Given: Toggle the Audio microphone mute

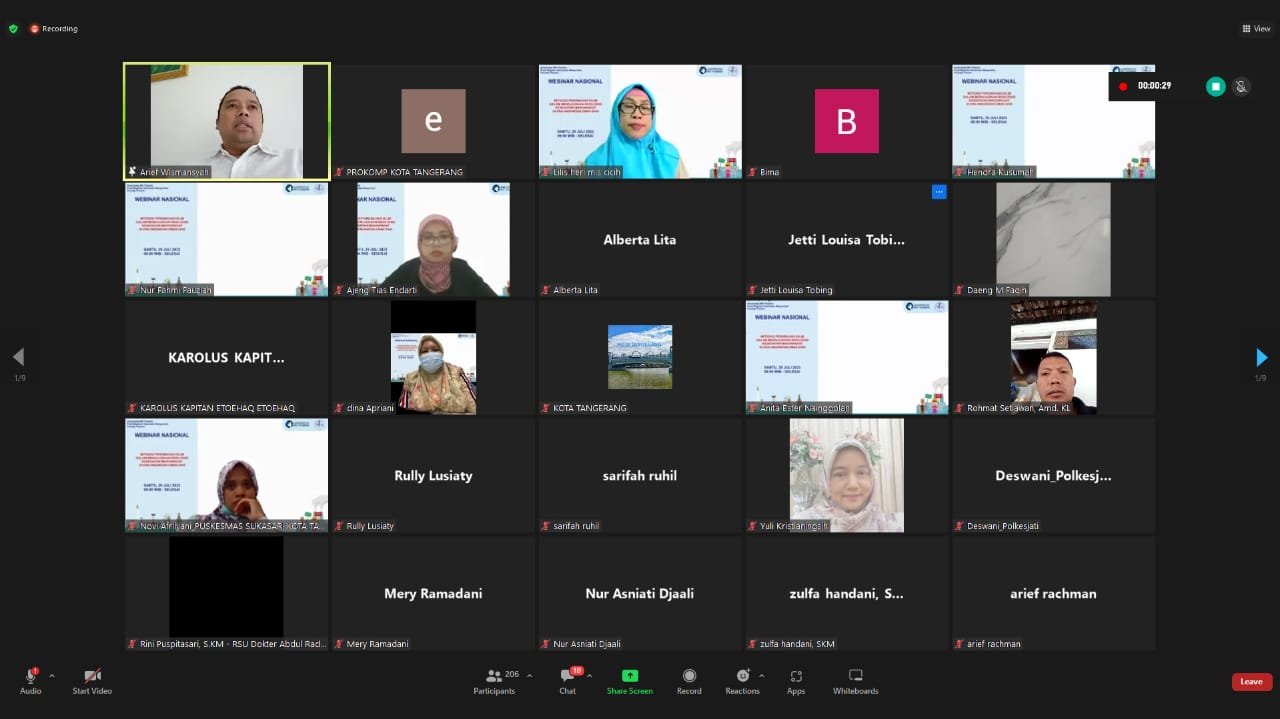Looking at the screenshot, I should 30,677.
